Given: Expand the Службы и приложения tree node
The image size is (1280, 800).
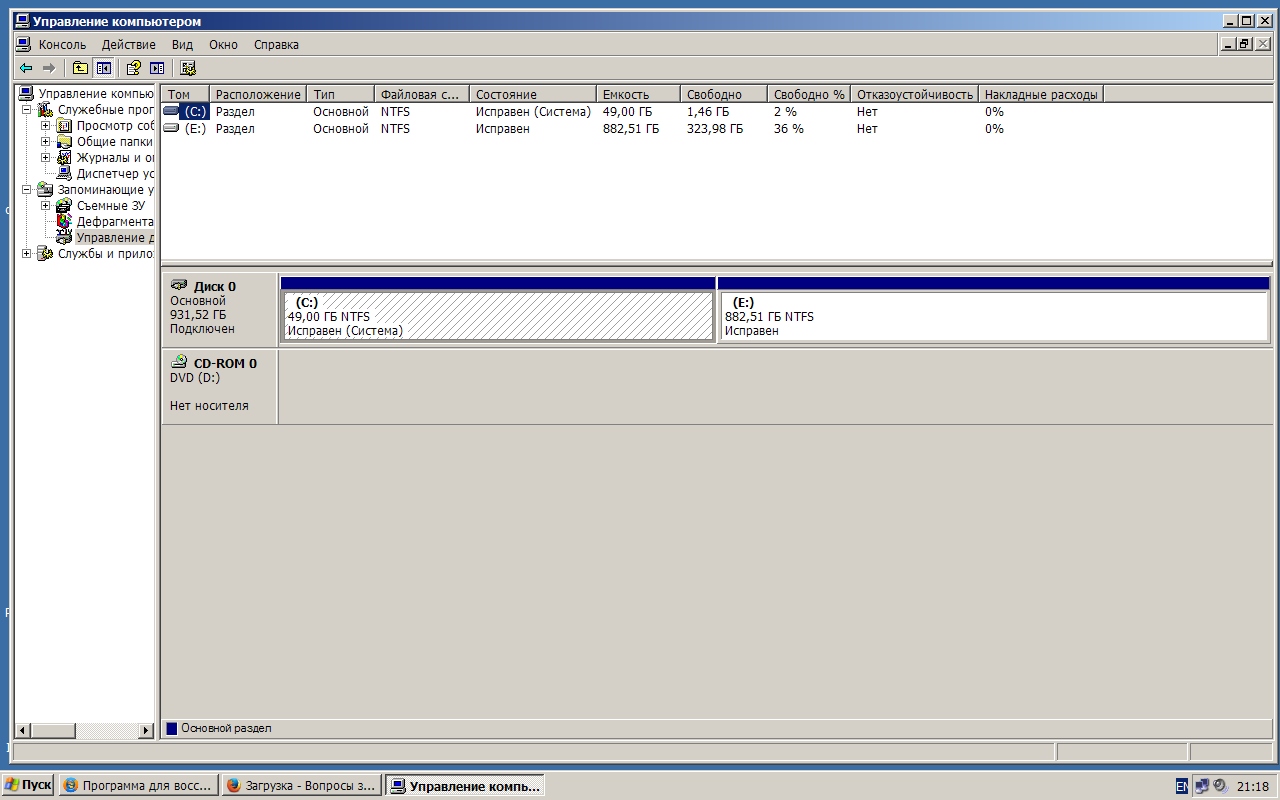Looking at the screenshot, I should tap(27, 254).
